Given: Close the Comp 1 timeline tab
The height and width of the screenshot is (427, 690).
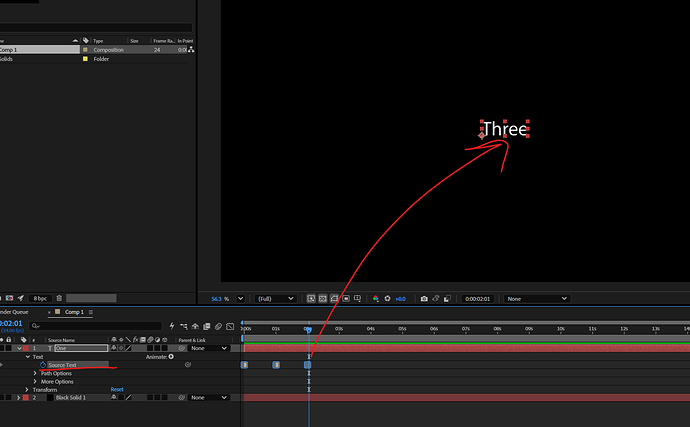Looking at the screenshot, I should coord(49,312).
